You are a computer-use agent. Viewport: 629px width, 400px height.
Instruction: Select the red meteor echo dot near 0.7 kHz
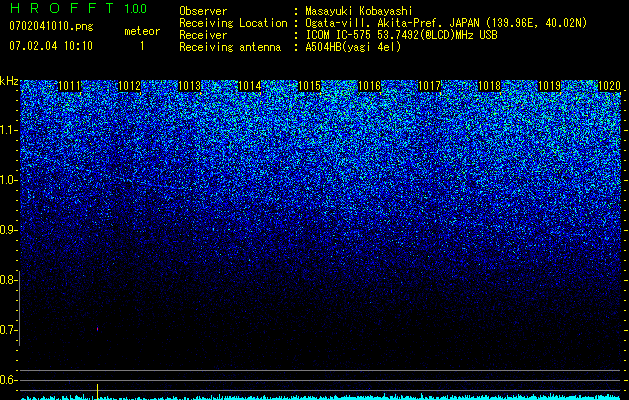97,329
